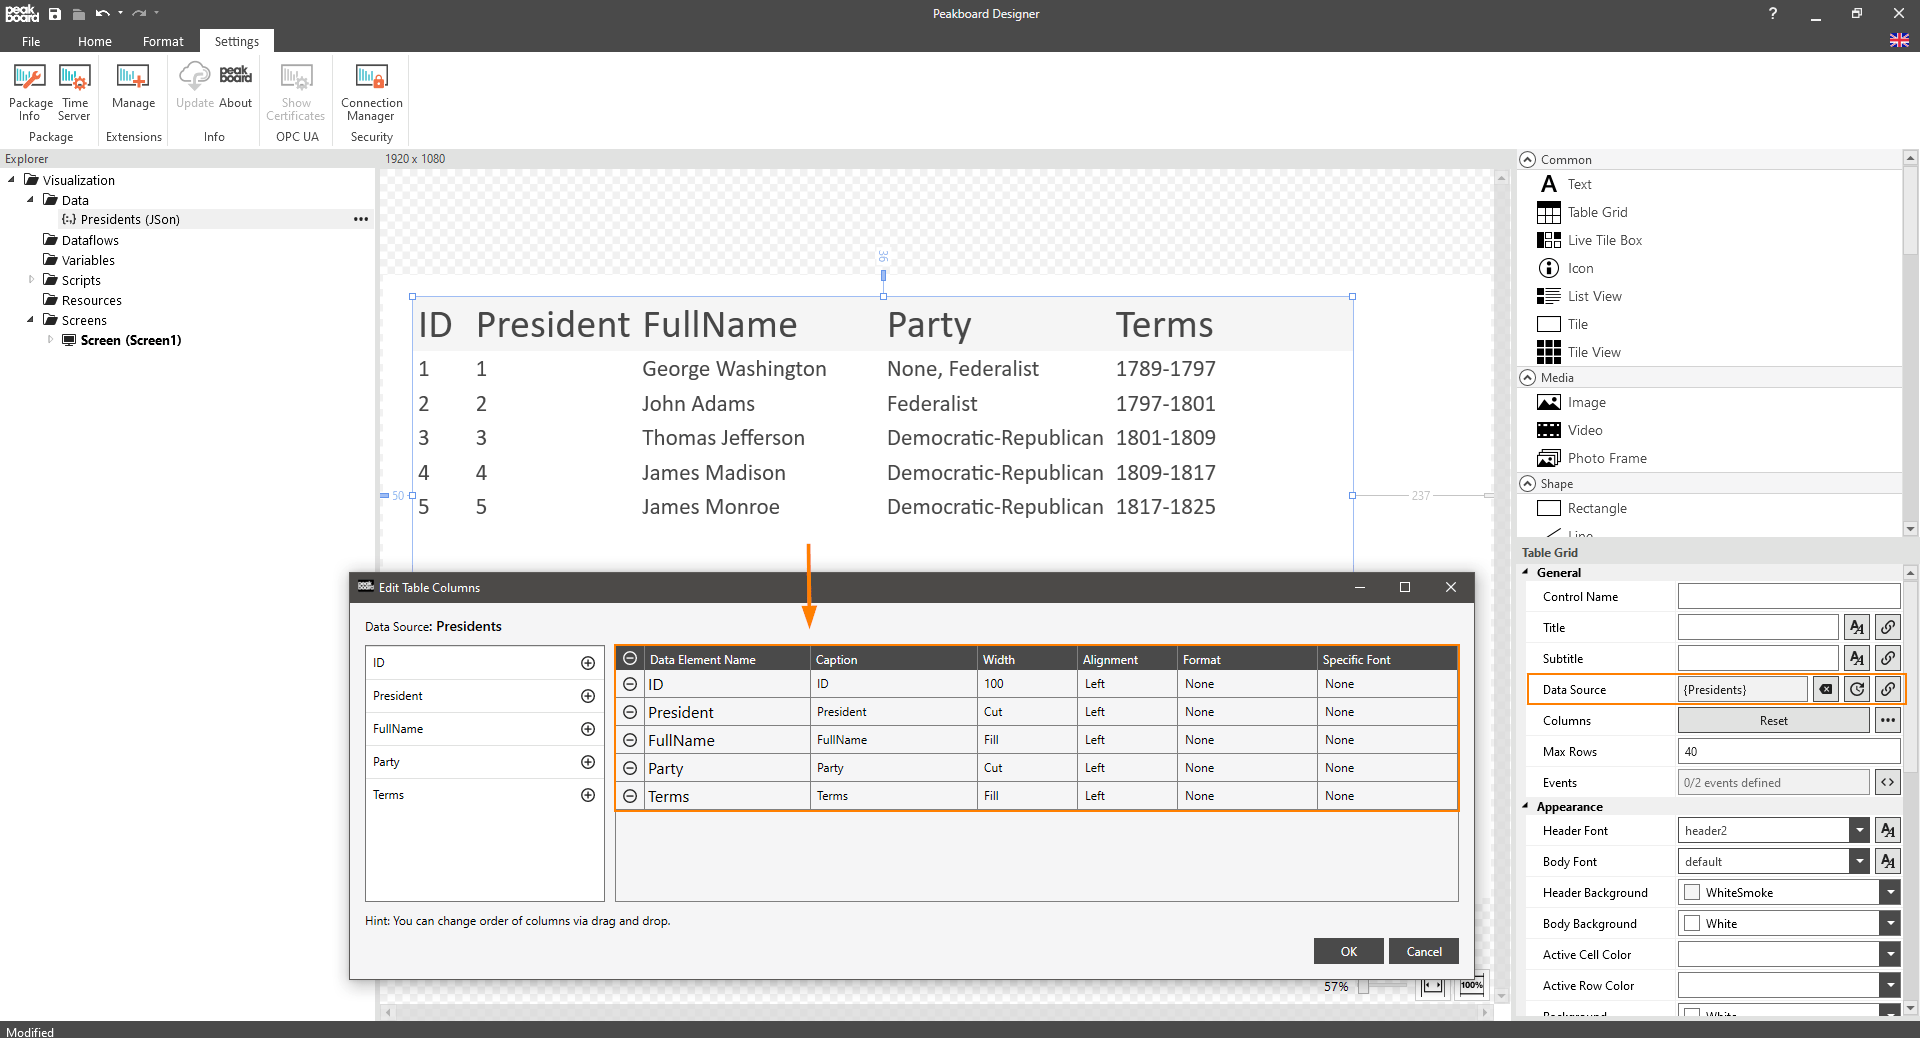
Task: Click more options for Presidents (JSon)
Action: (361, 219)
